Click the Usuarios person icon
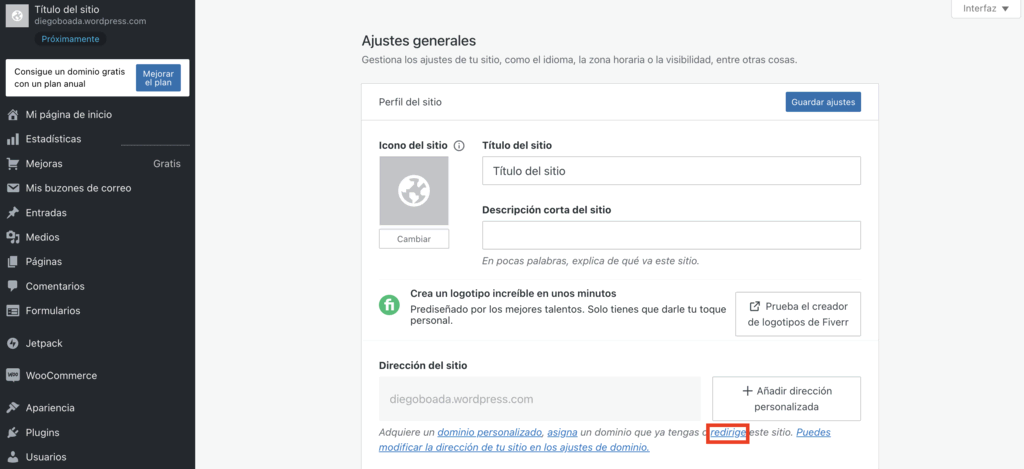The width and height of the screenshot is (1024, 469). [12, 457]
